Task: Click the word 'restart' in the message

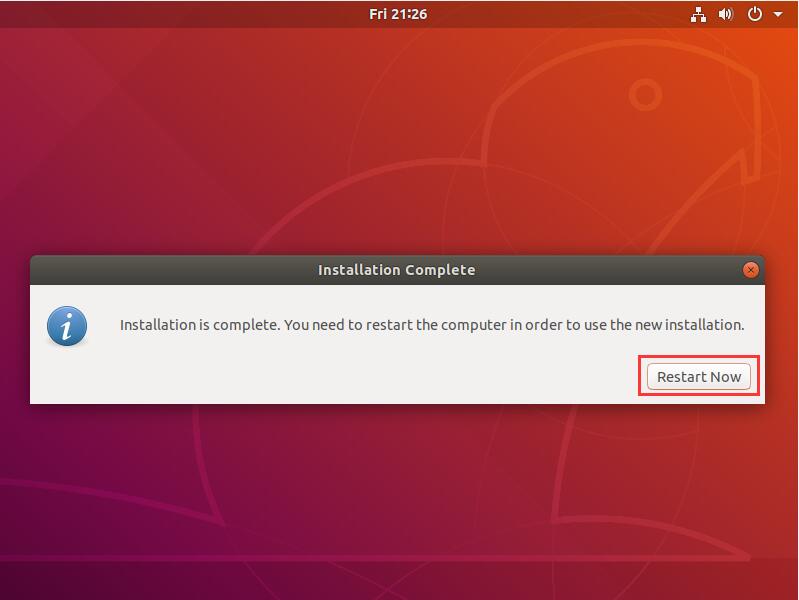Action: coord(390,325)
